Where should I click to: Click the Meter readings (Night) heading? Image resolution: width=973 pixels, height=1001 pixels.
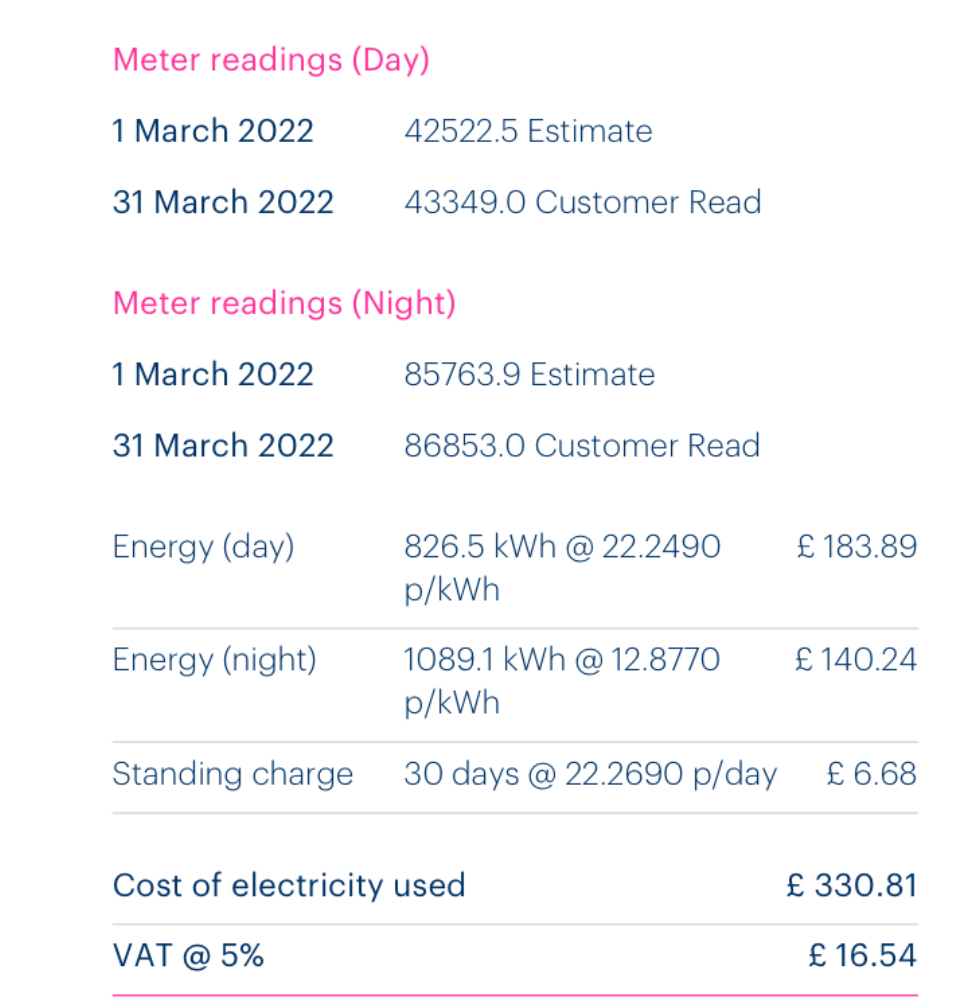click(284, 303)
